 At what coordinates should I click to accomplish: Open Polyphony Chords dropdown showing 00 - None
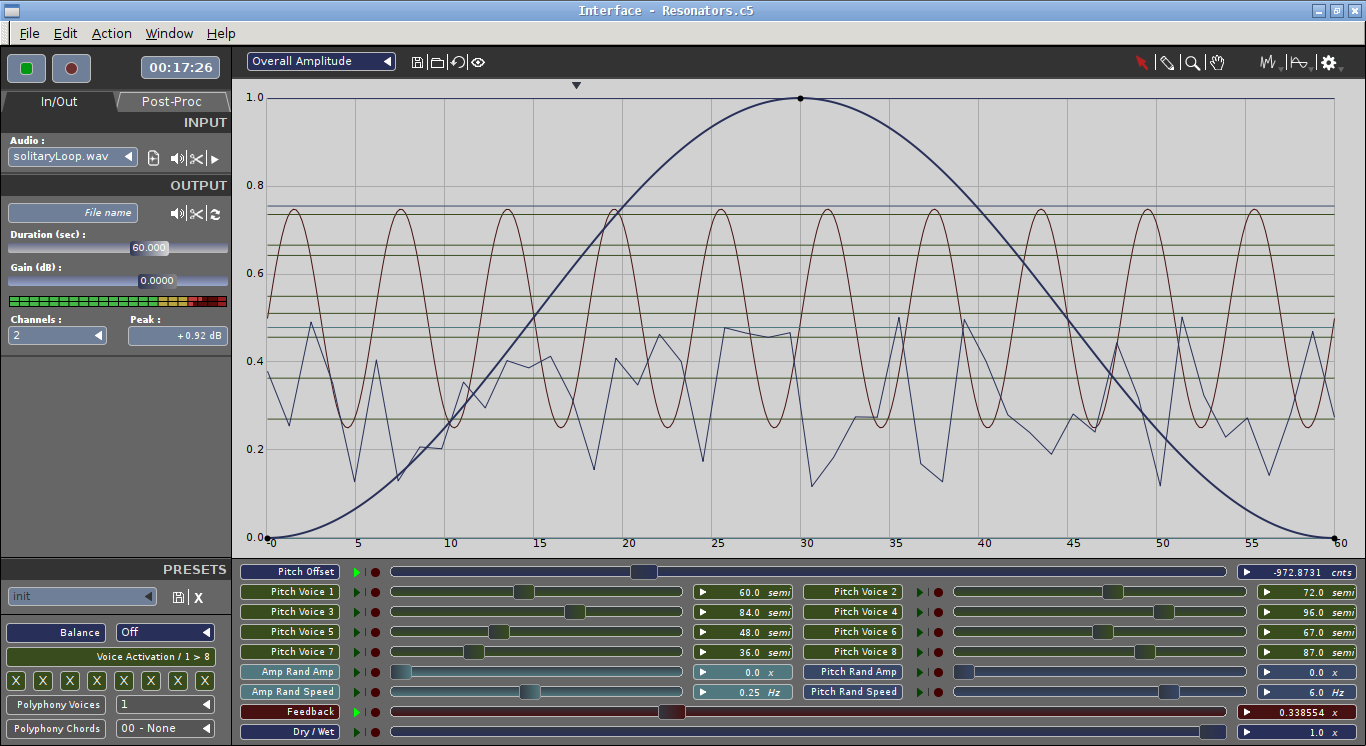[x=166, y=728]
